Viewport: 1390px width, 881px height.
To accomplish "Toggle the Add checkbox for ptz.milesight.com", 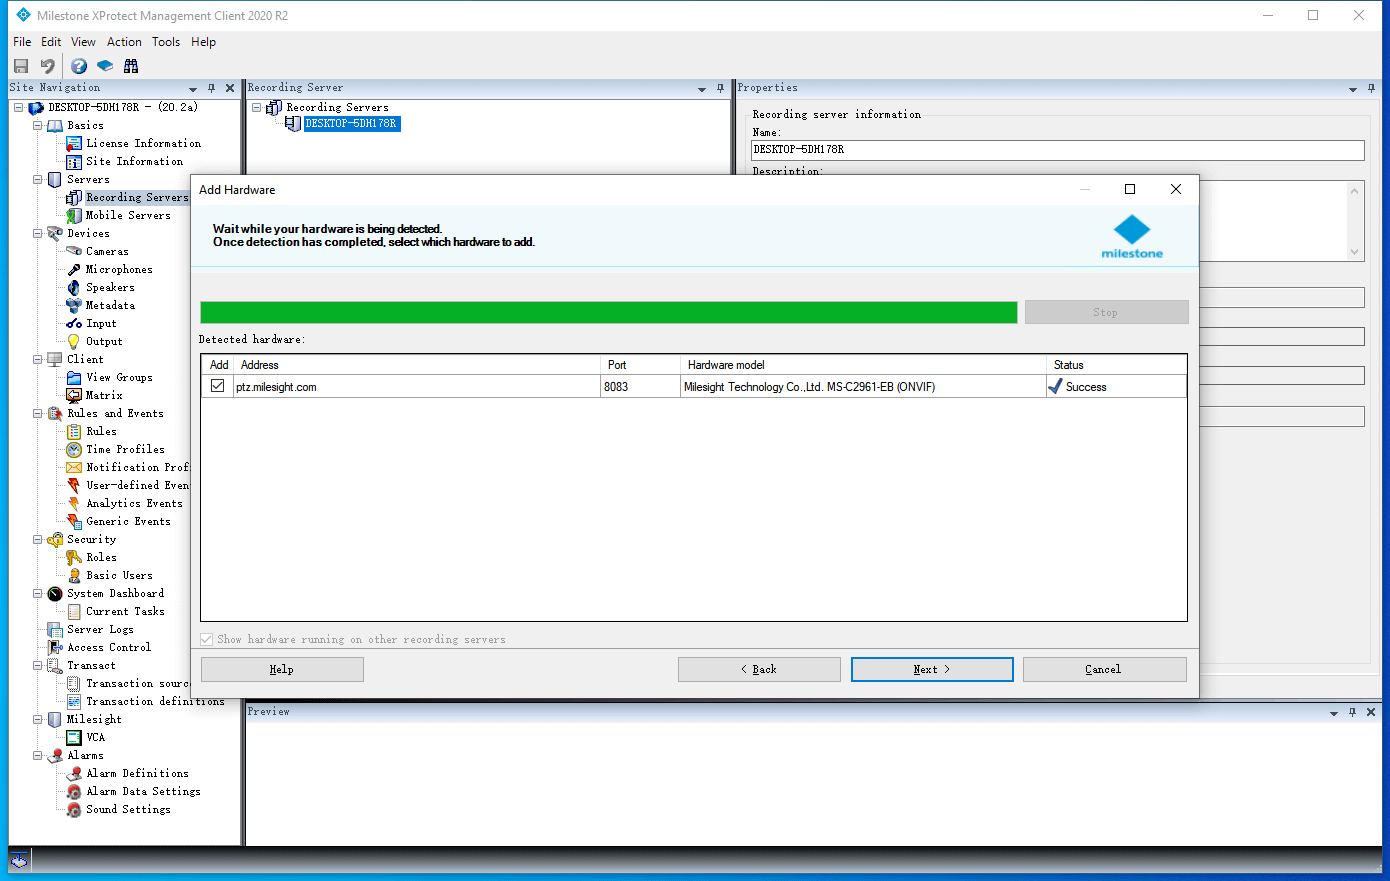I will (217, 386).
